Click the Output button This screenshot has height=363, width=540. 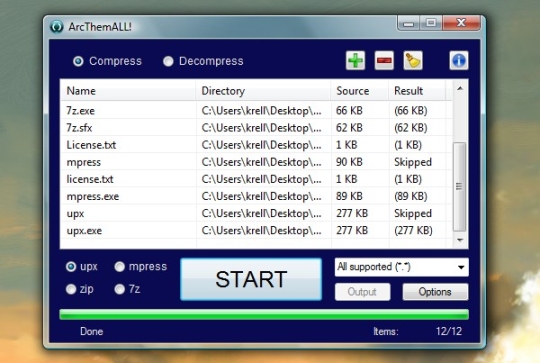pos(363,292)
